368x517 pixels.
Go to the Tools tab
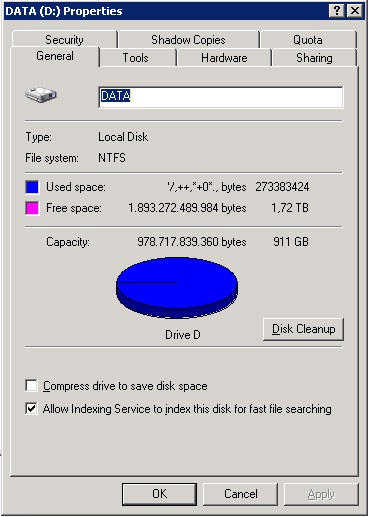click(x=136, y=58)
